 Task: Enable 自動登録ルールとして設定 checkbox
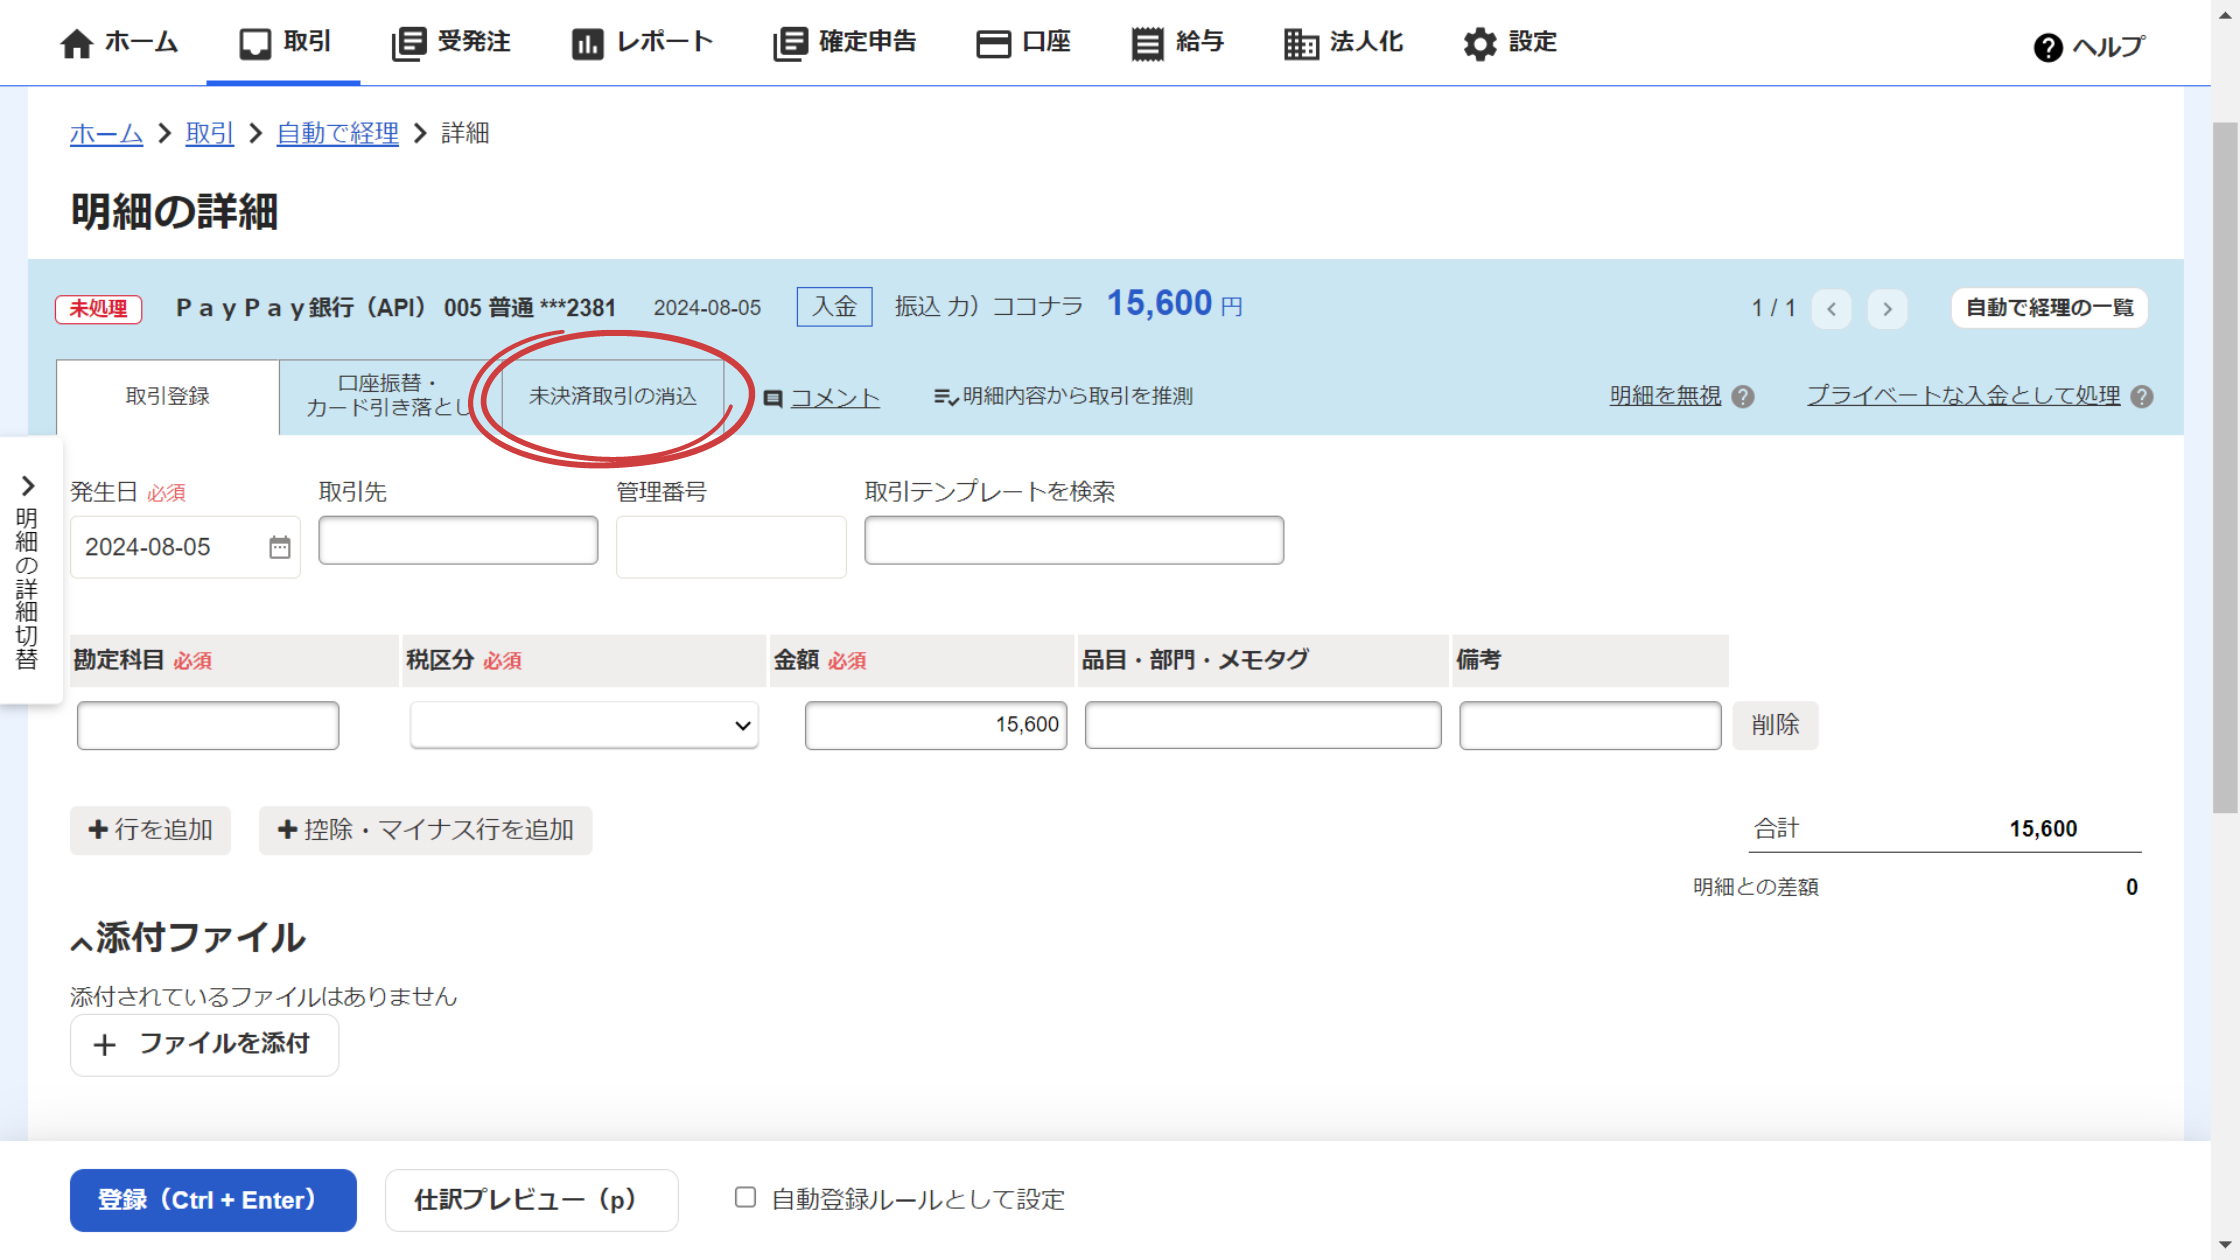click(x=745, y=1197)
